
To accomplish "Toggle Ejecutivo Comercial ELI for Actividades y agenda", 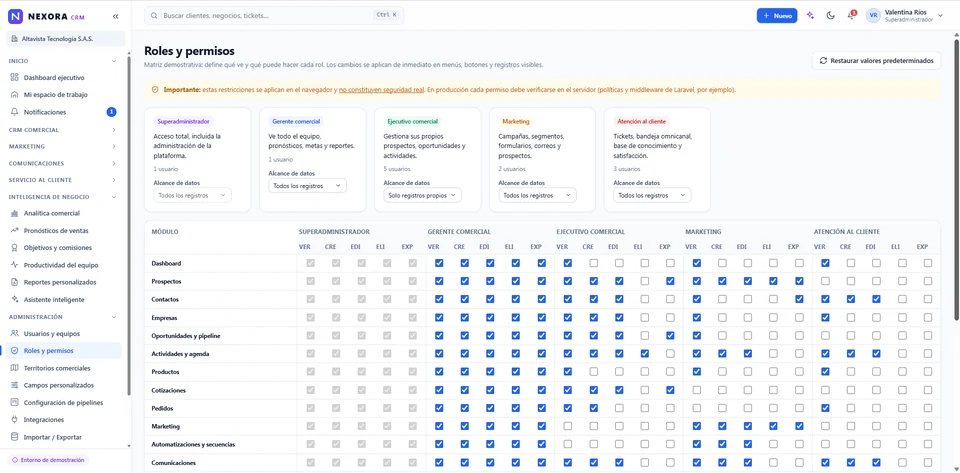I will click(645, 354).
